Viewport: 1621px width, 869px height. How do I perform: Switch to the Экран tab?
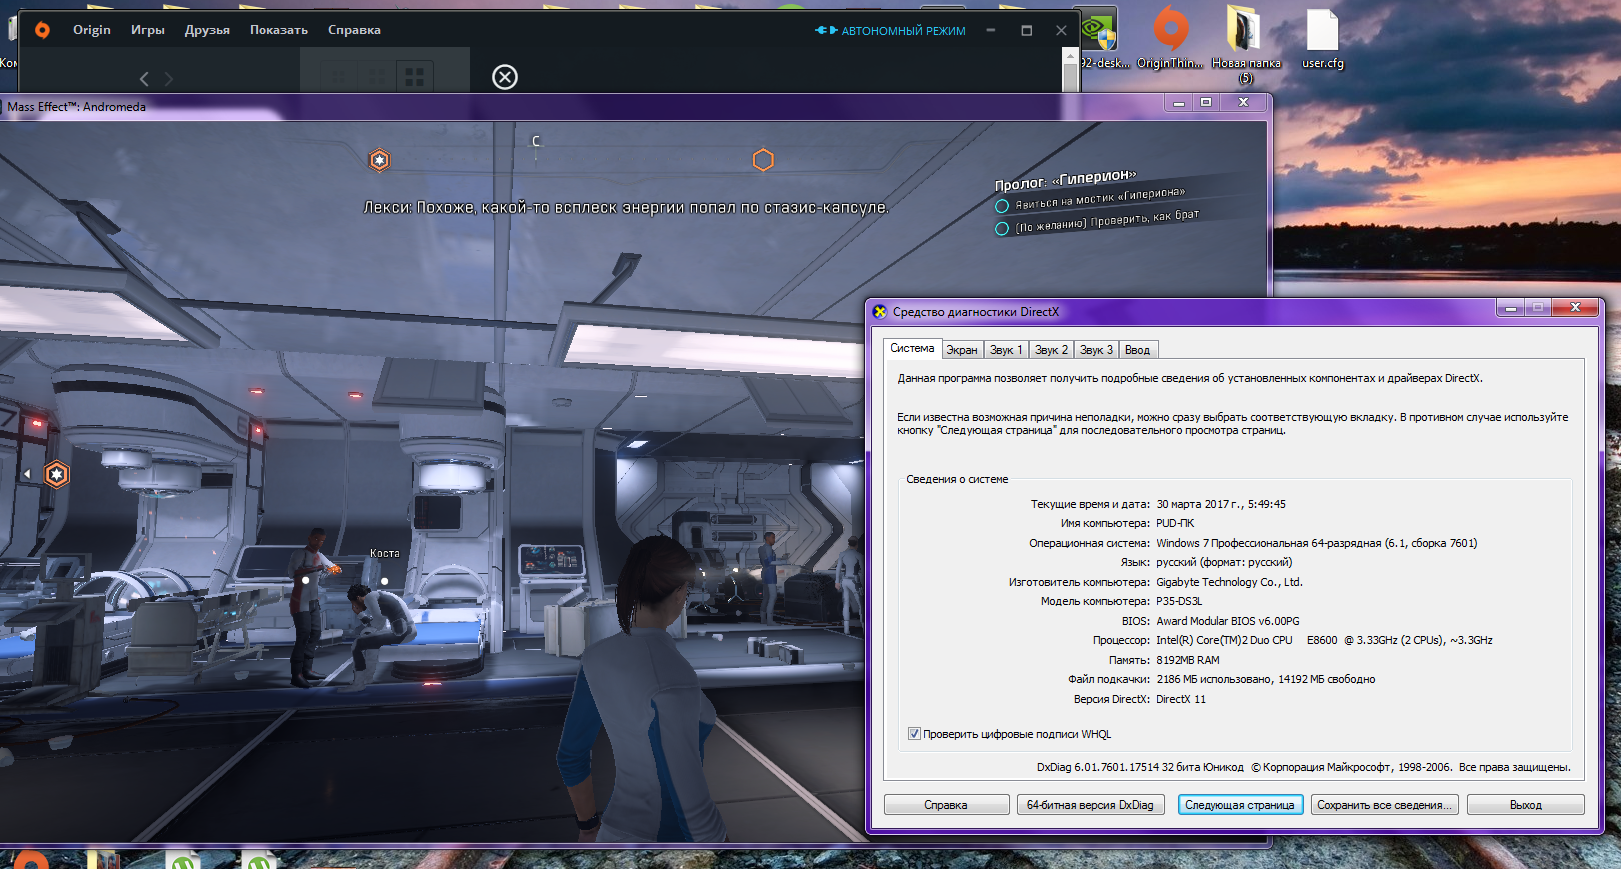(x=962, y=350)
